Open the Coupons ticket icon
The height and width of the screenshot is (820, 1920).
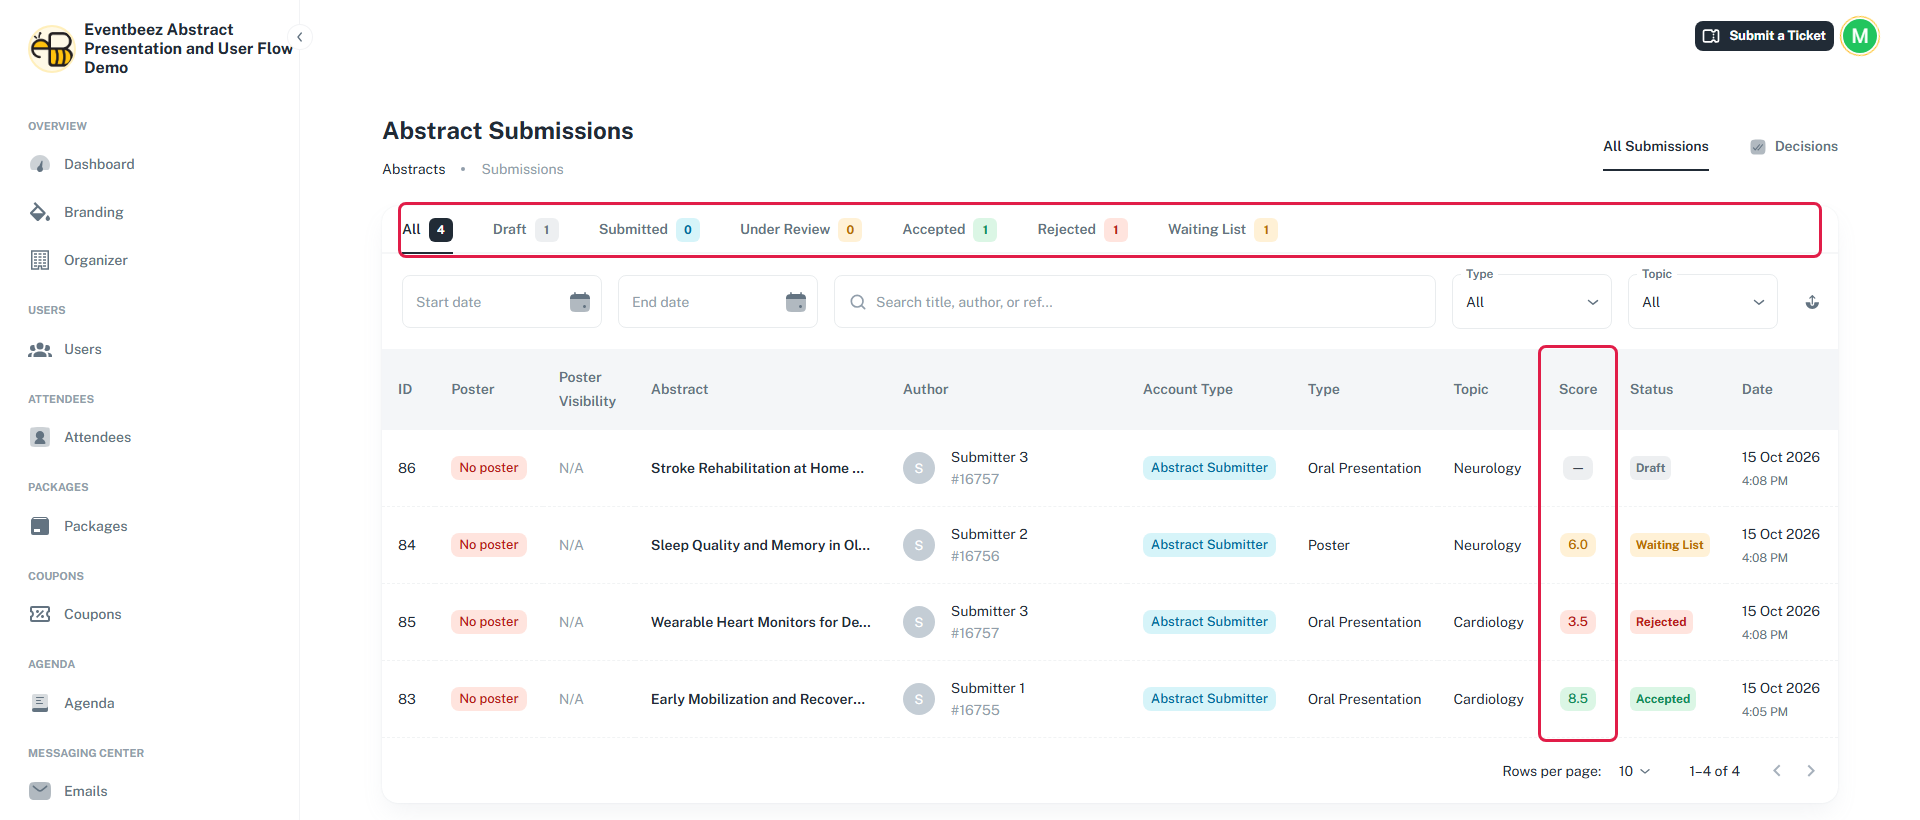point(40,614)
